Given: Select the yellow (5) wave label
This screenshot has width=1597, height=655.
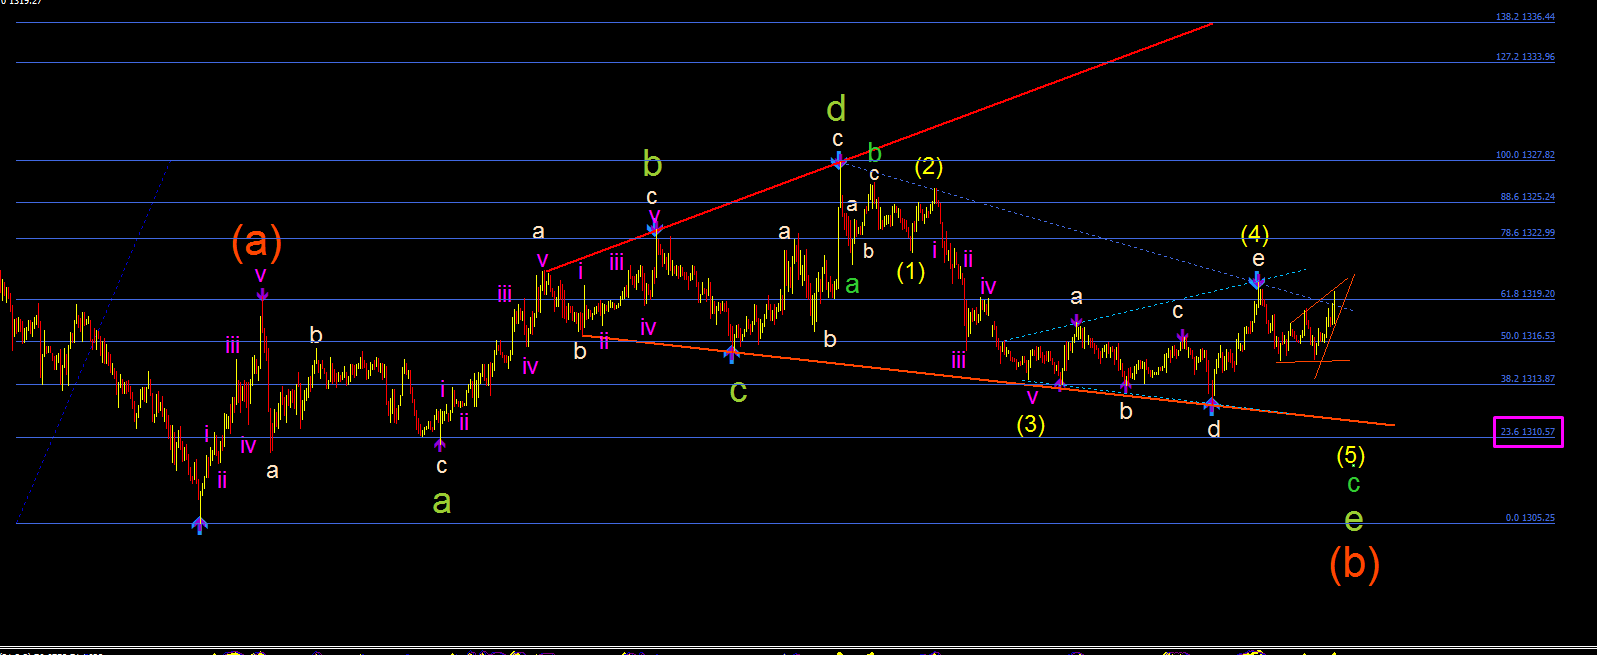Looking at the screenshot, I should pyautogui.click(x=1351, y=456).
